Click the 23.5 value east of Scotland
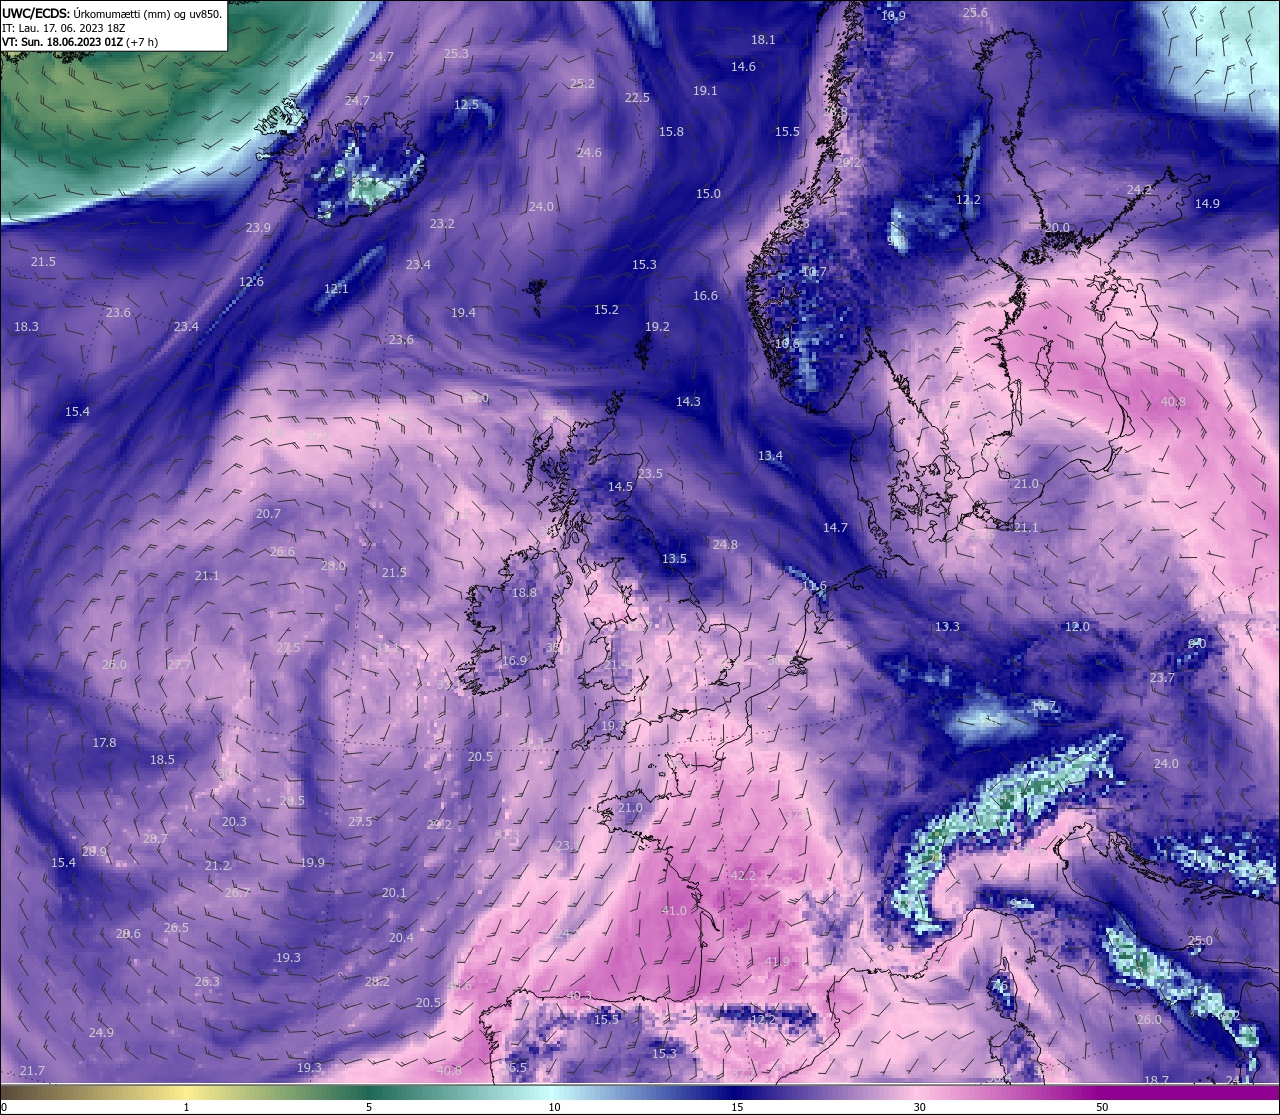The height and width of the screenshot is (1115, 1280). click(650, 474)
